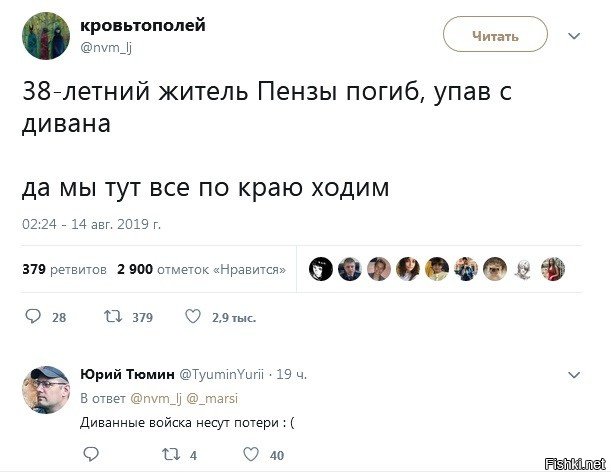This screenshot has height=476, width=611.
Task: Expand options chevron on Юрий Тюмин's reply
Action: coord(573,375)
